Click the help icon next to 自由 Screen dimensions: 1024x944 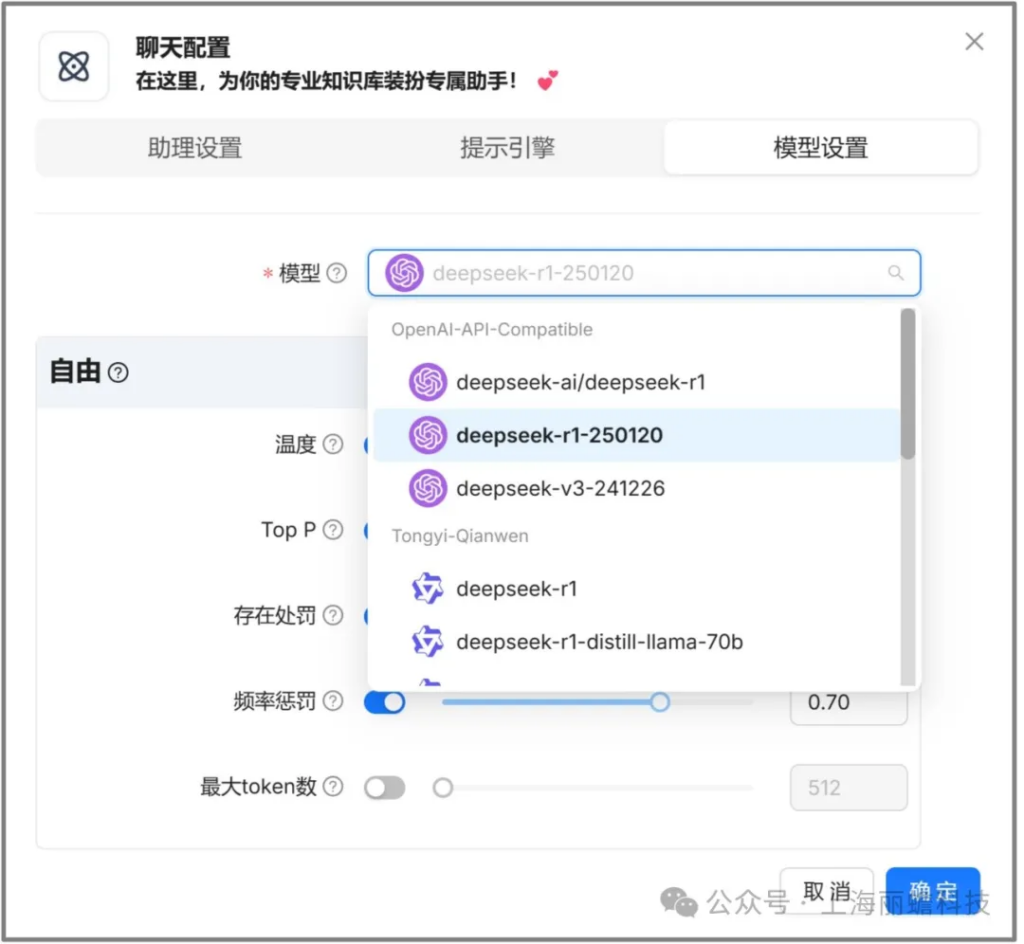118,373
